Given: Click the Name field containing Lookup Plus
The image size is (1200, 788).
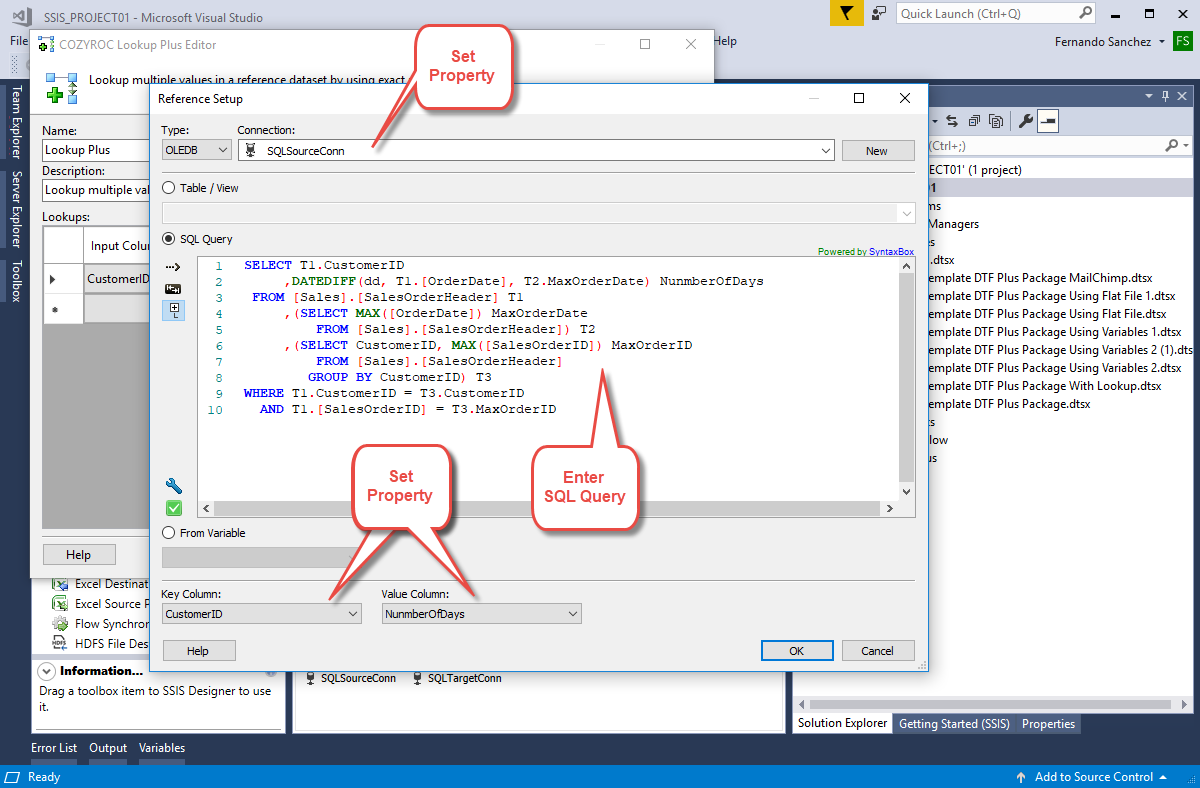Looking at the screenshot, I should 96,150.
